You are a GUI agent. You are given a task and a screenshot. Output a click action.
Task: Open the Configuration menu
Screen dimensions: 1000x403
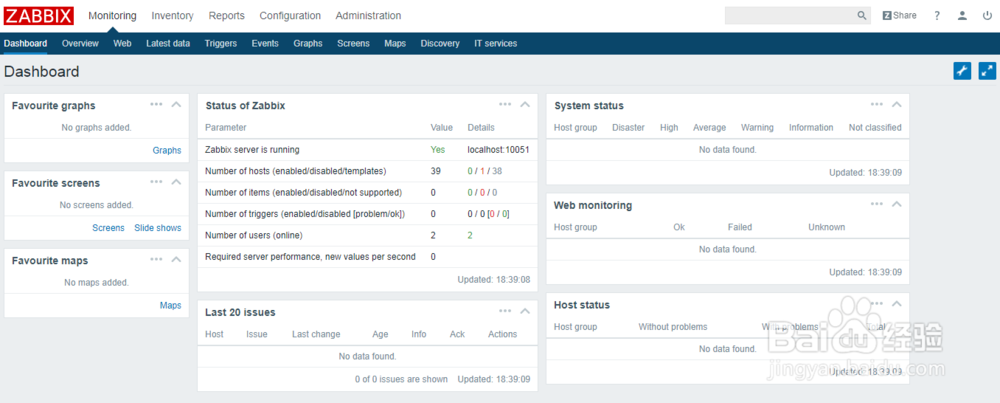tap(290, 16)
